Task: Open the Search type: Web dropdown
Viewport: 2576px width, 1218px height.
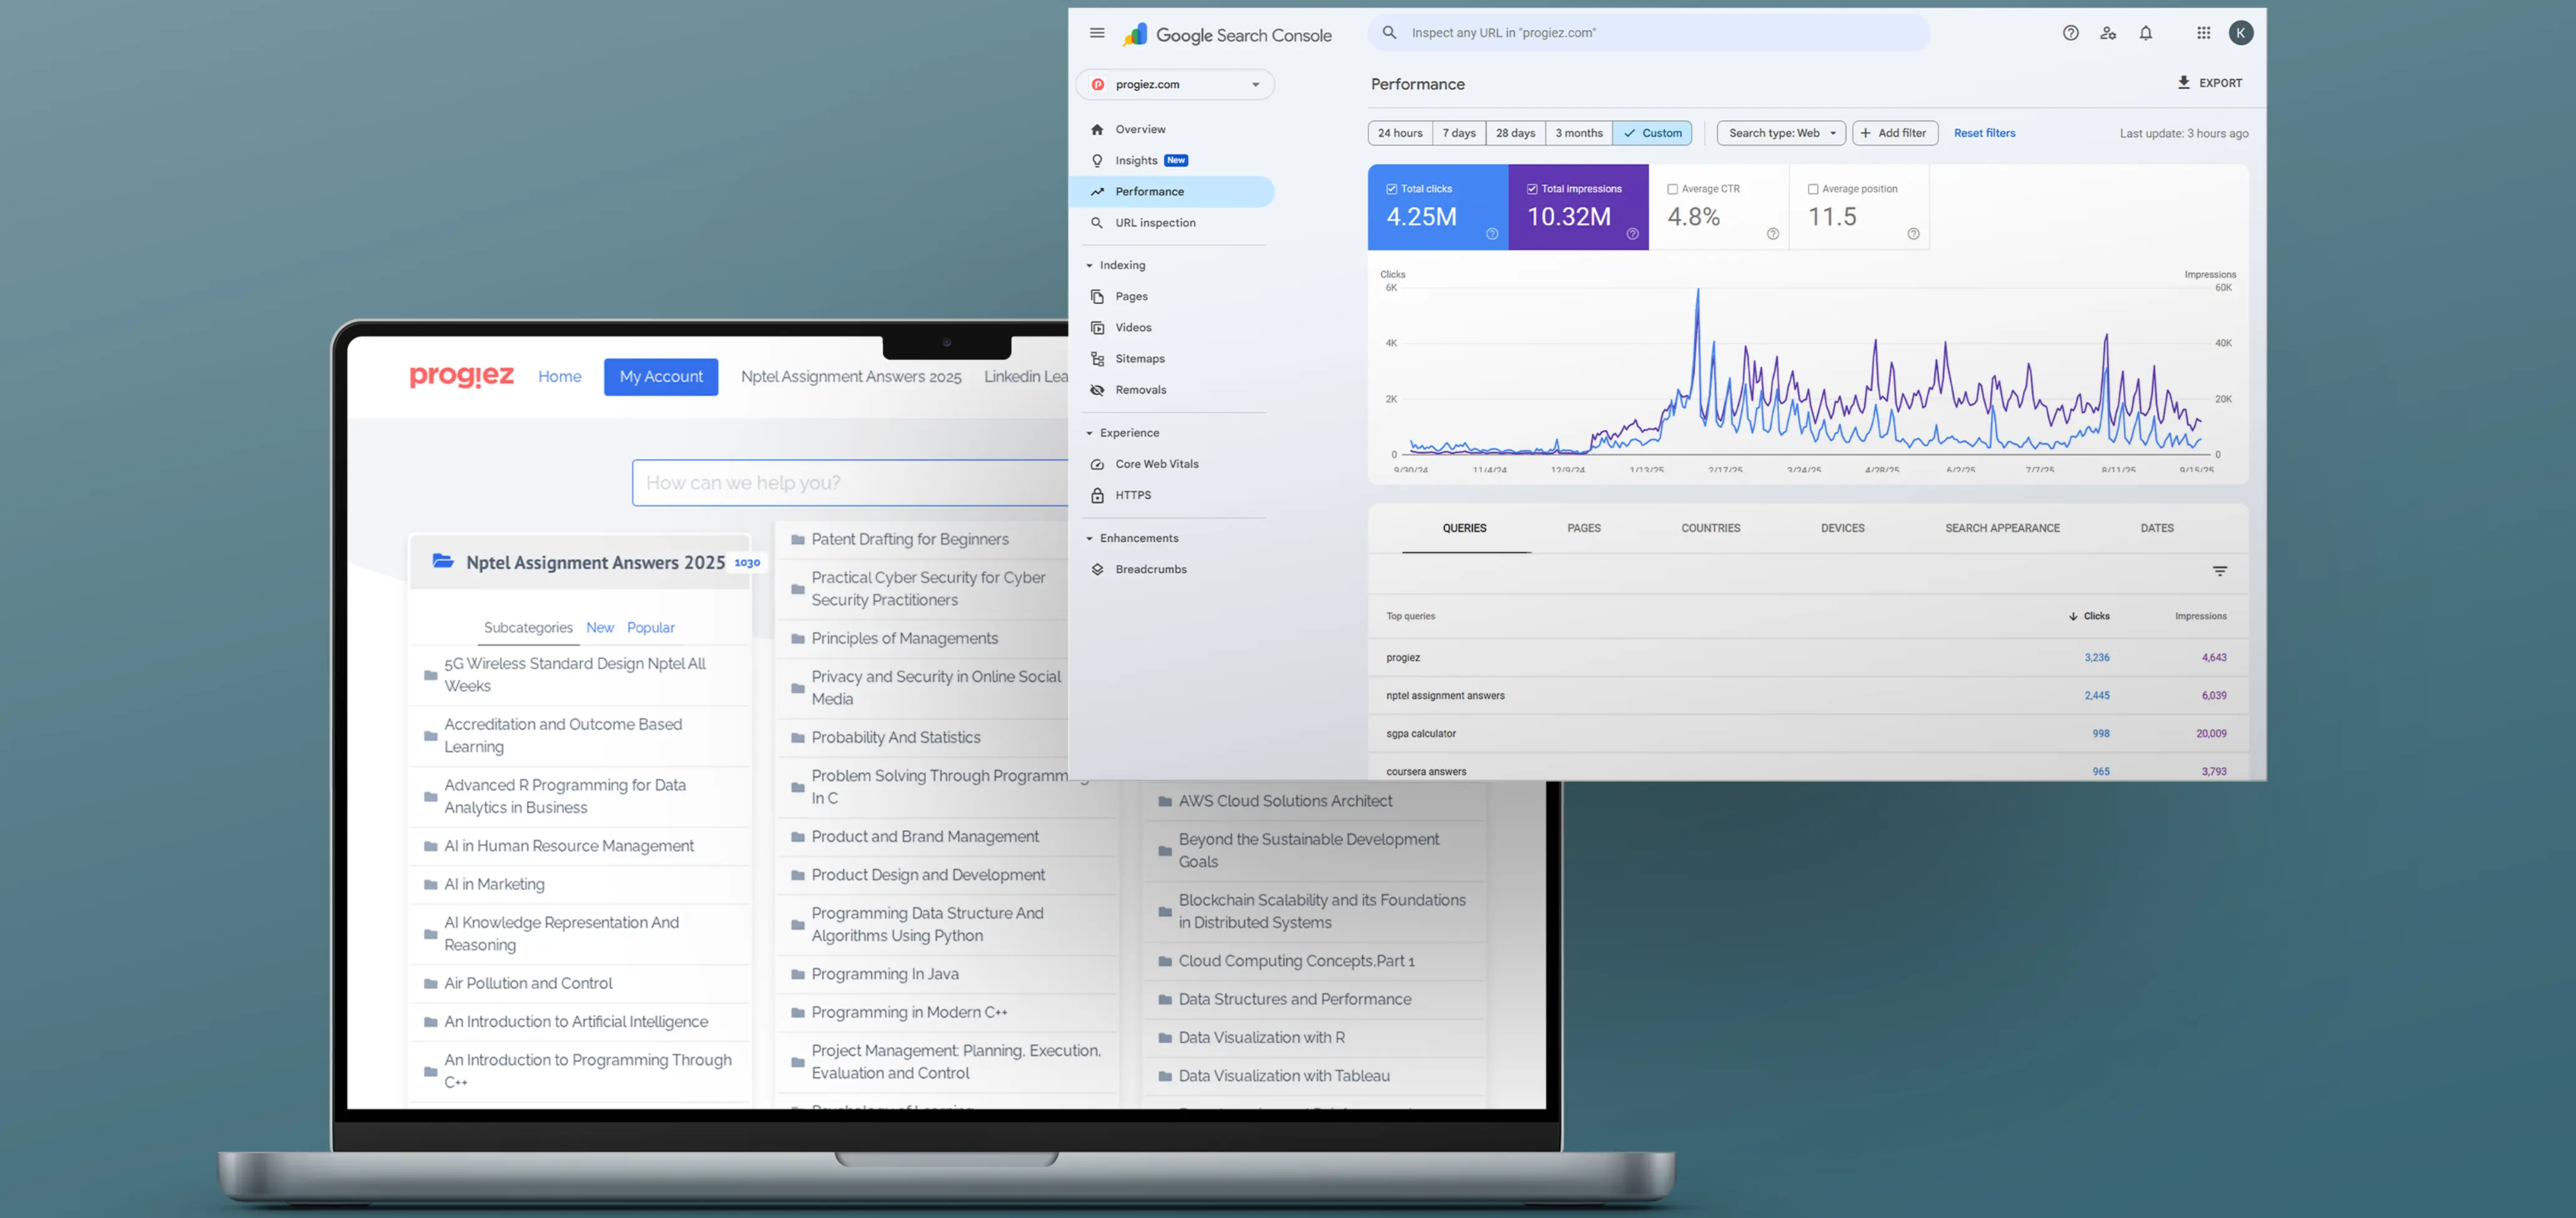Action: [x=1781, y=133]
